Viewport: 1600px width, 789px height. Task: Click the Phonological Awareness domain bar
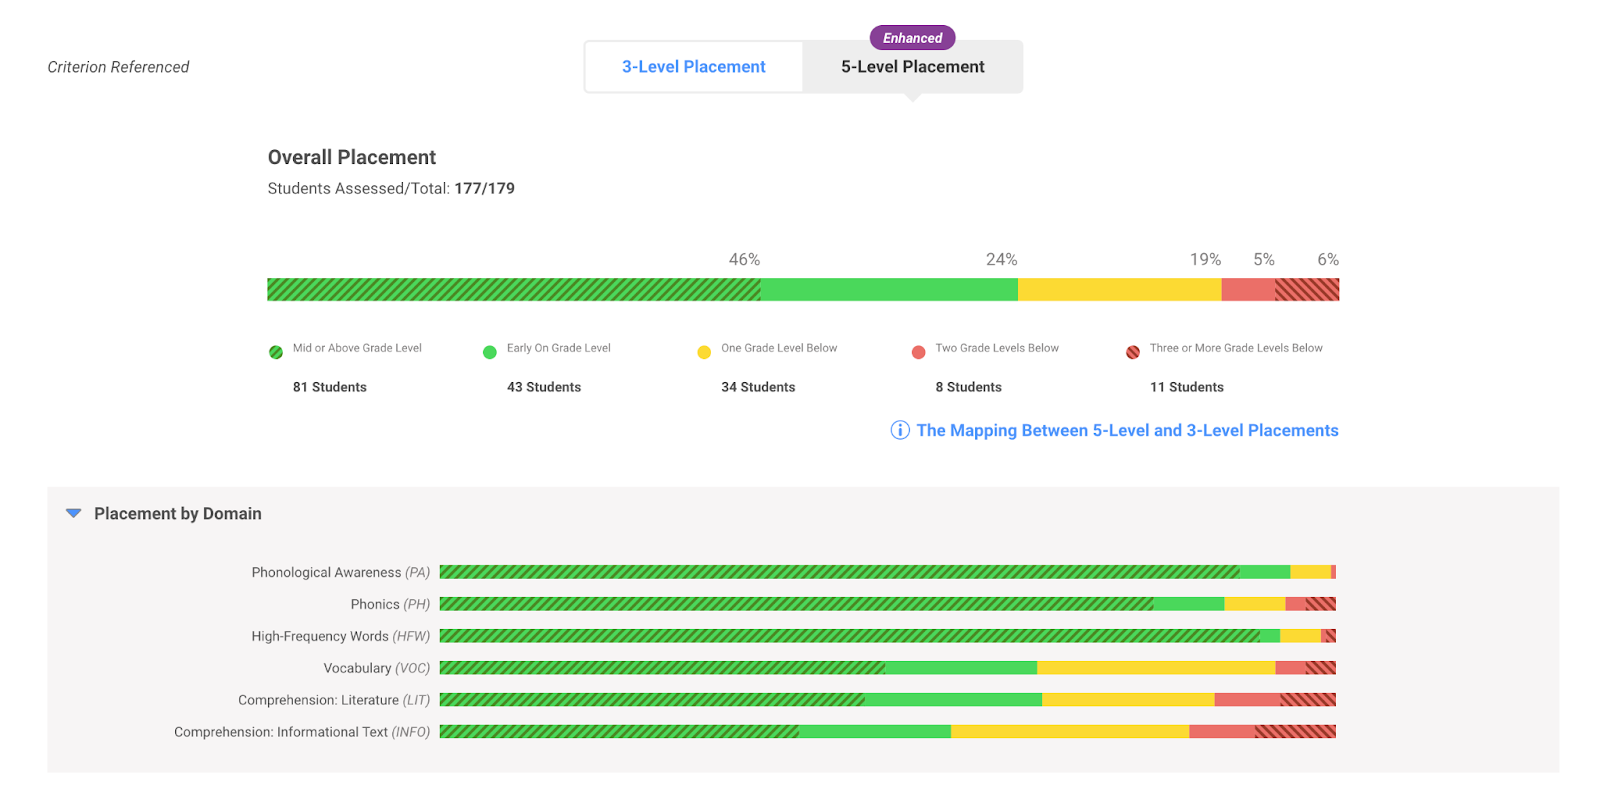887,572
